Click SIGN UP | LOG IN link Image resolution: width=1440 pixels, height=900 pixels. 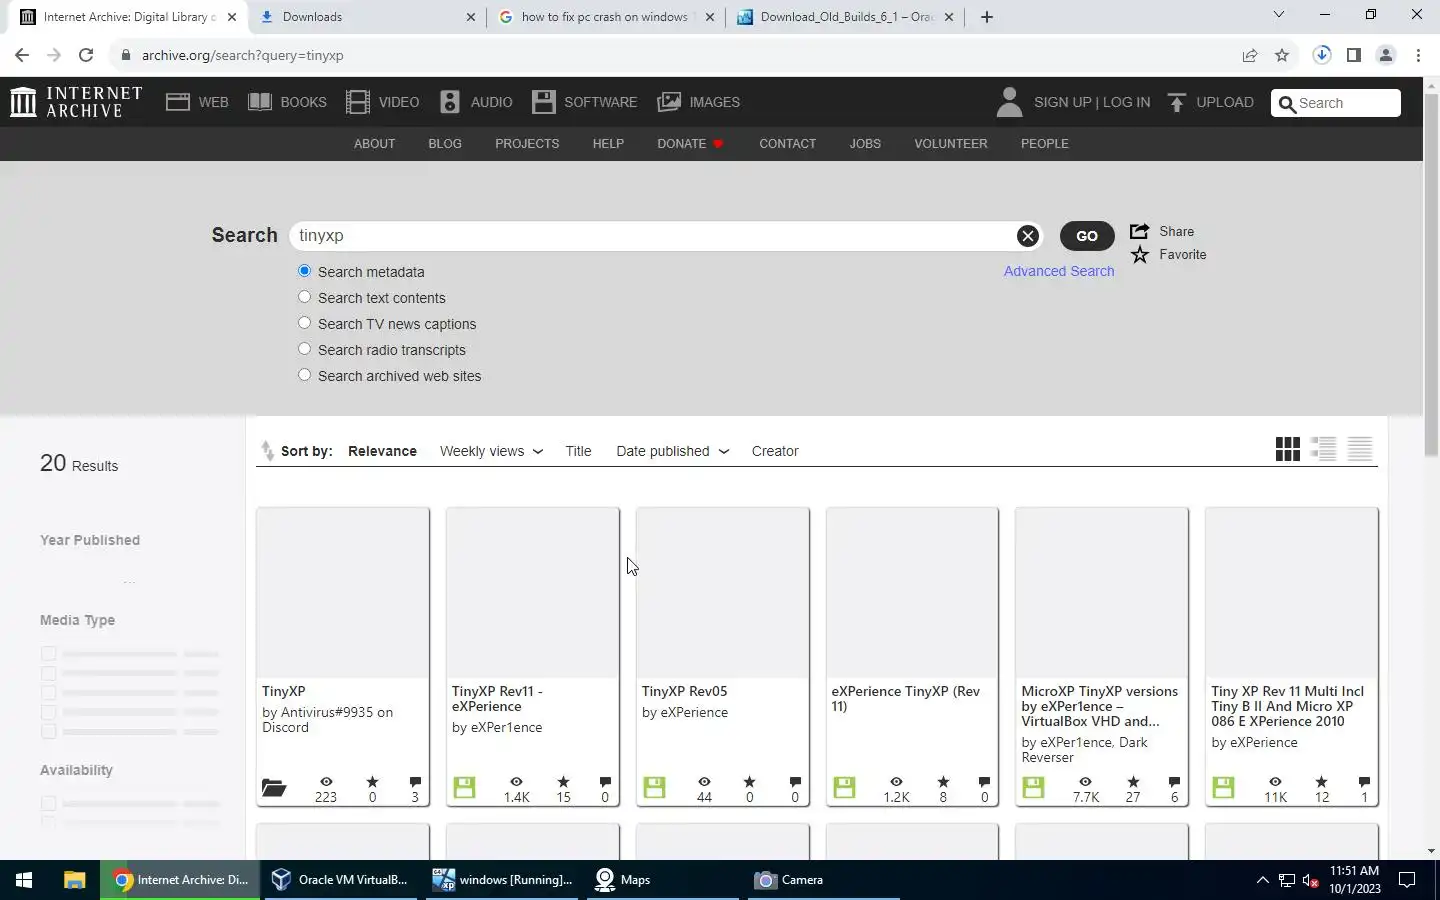click(x=1092, y=102)
